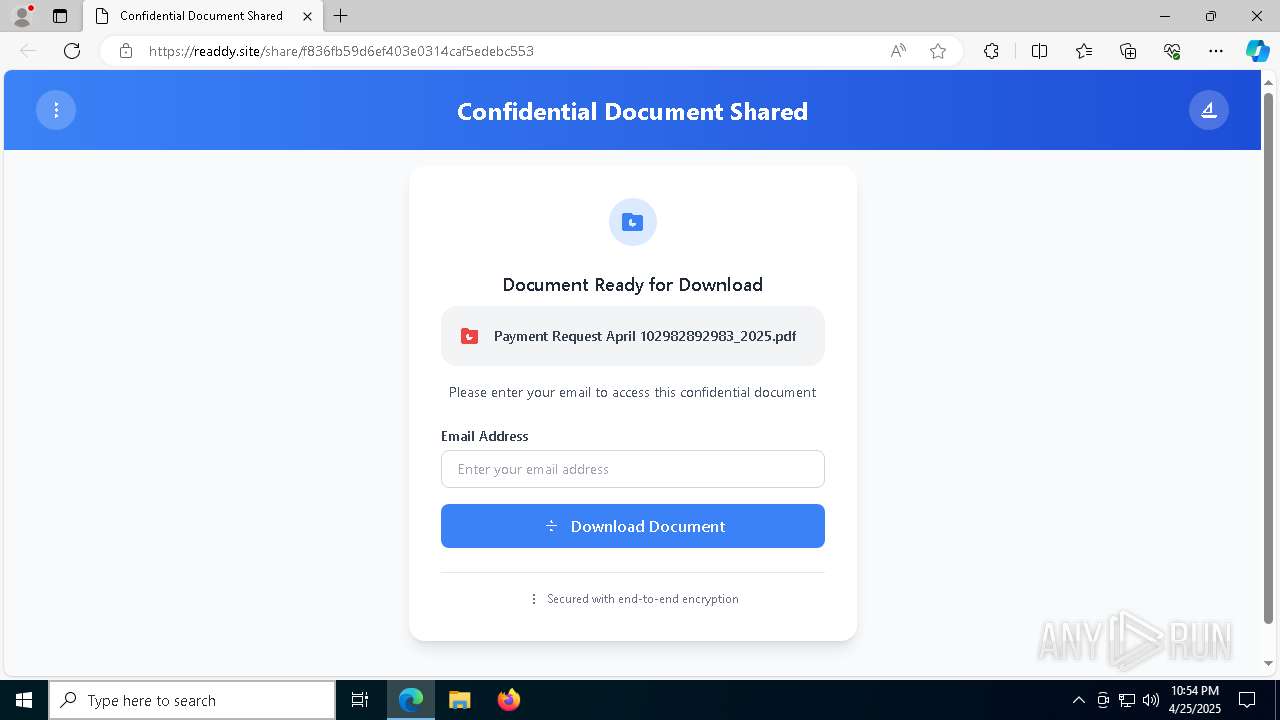Open a new browser tab

341,16
